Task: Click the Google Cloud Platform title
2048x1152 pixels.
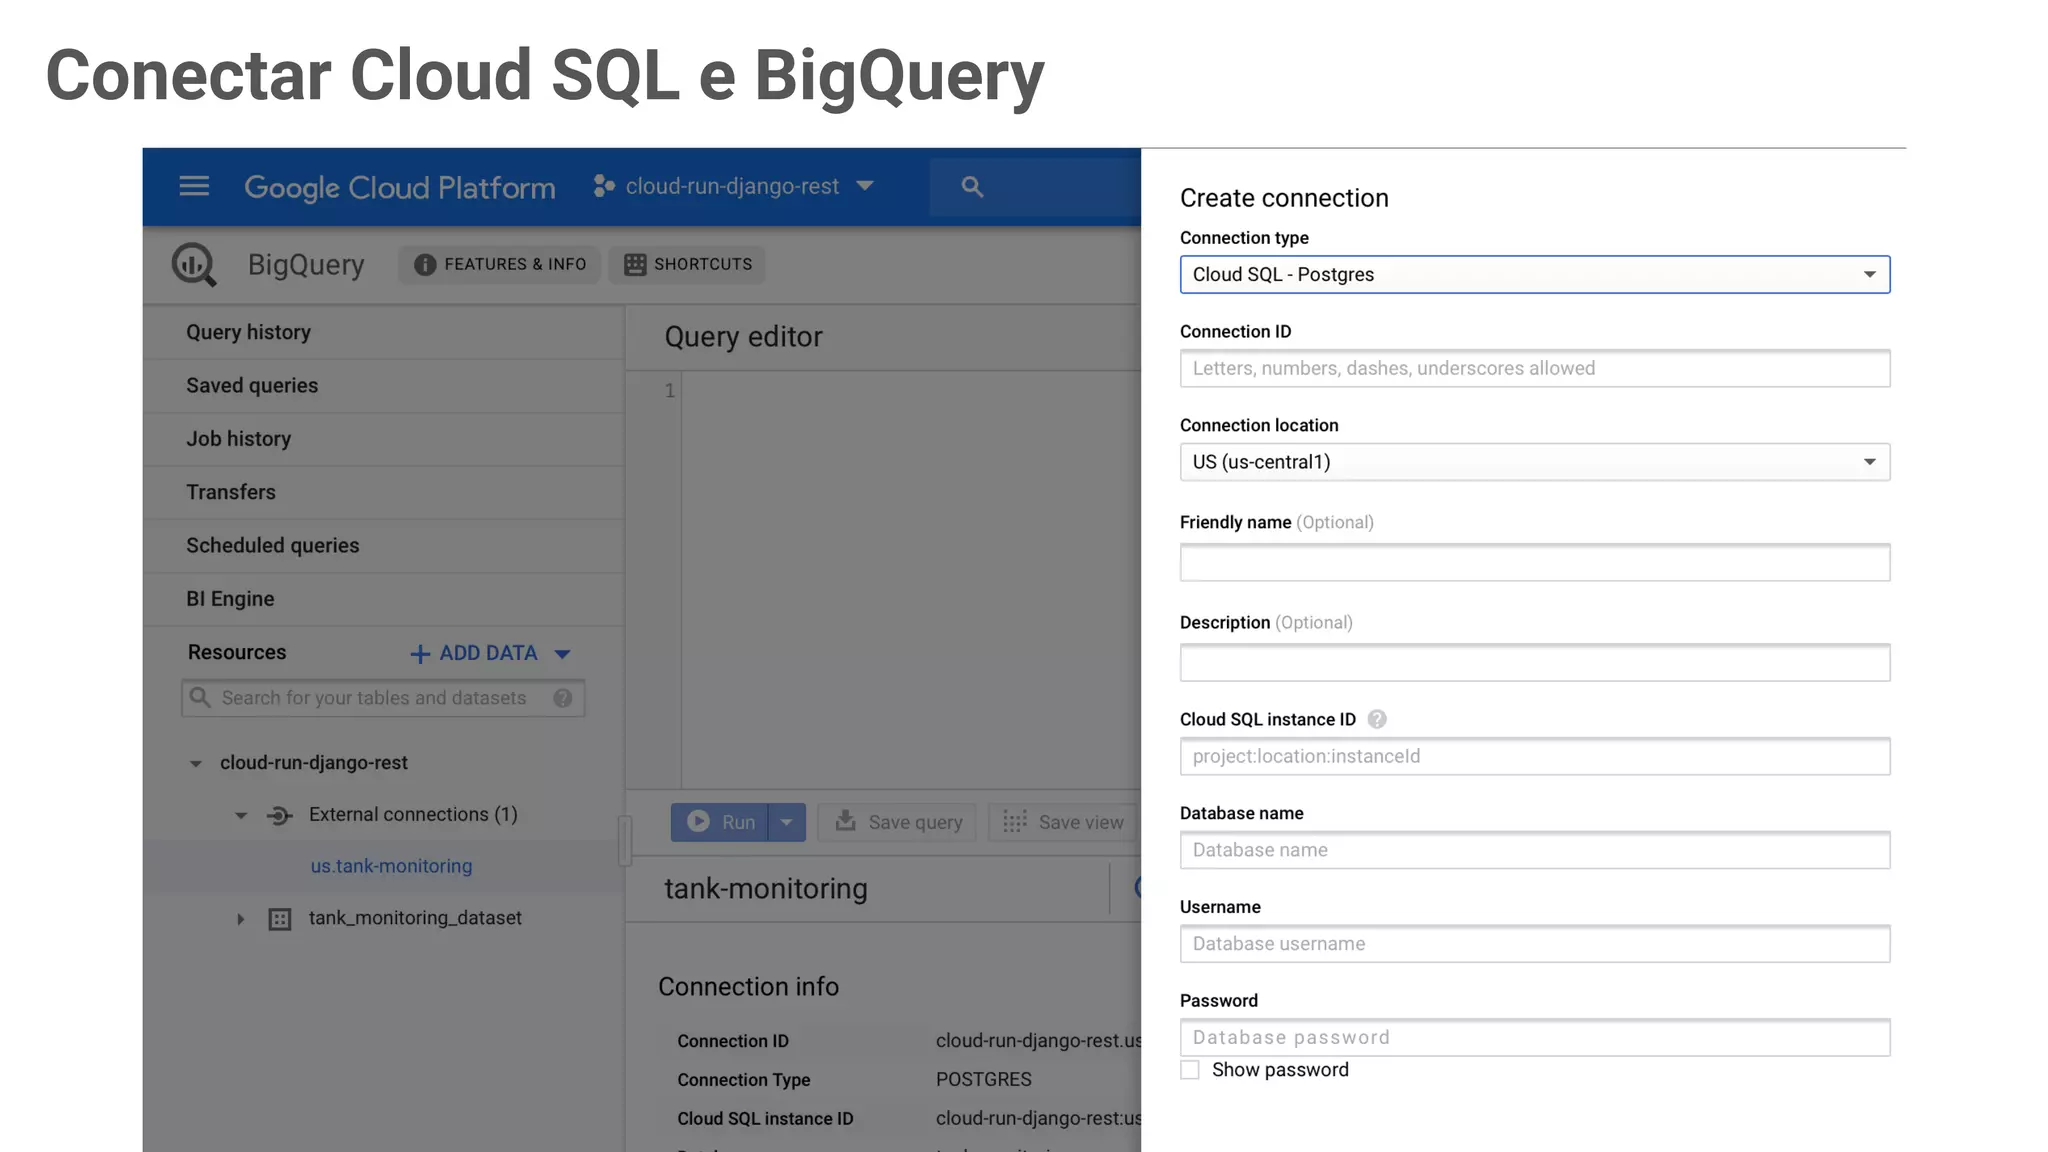Action: (x=400, y=187)
